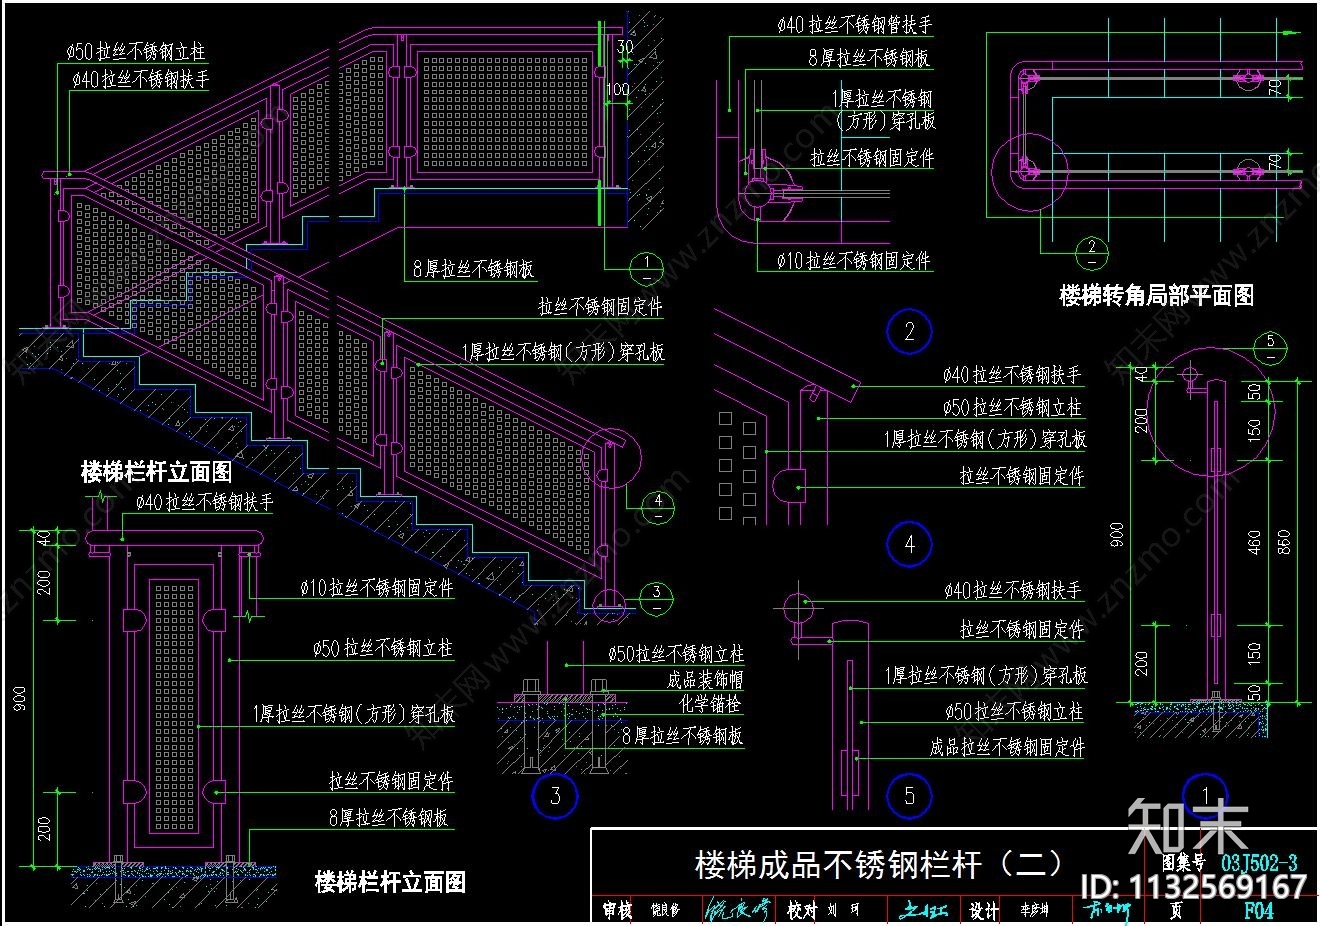1320x926 pixels.
Task: Click the blue detail circle numbered 2
Action: coord(909,332)
